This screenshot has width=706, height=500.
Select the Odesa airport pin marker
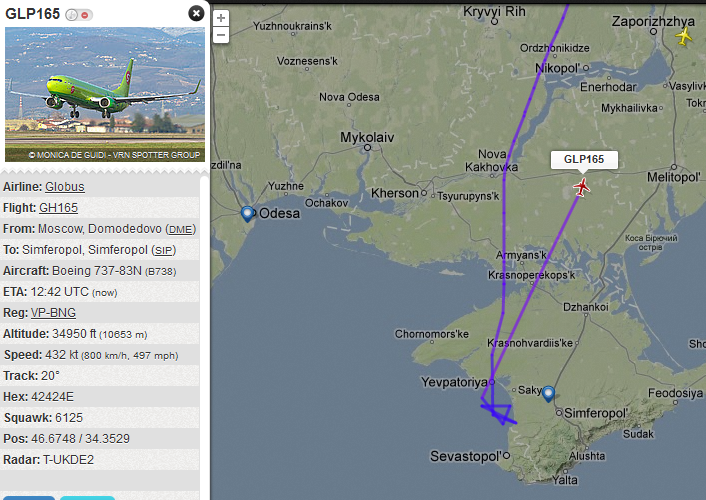(x=247, y=213)
